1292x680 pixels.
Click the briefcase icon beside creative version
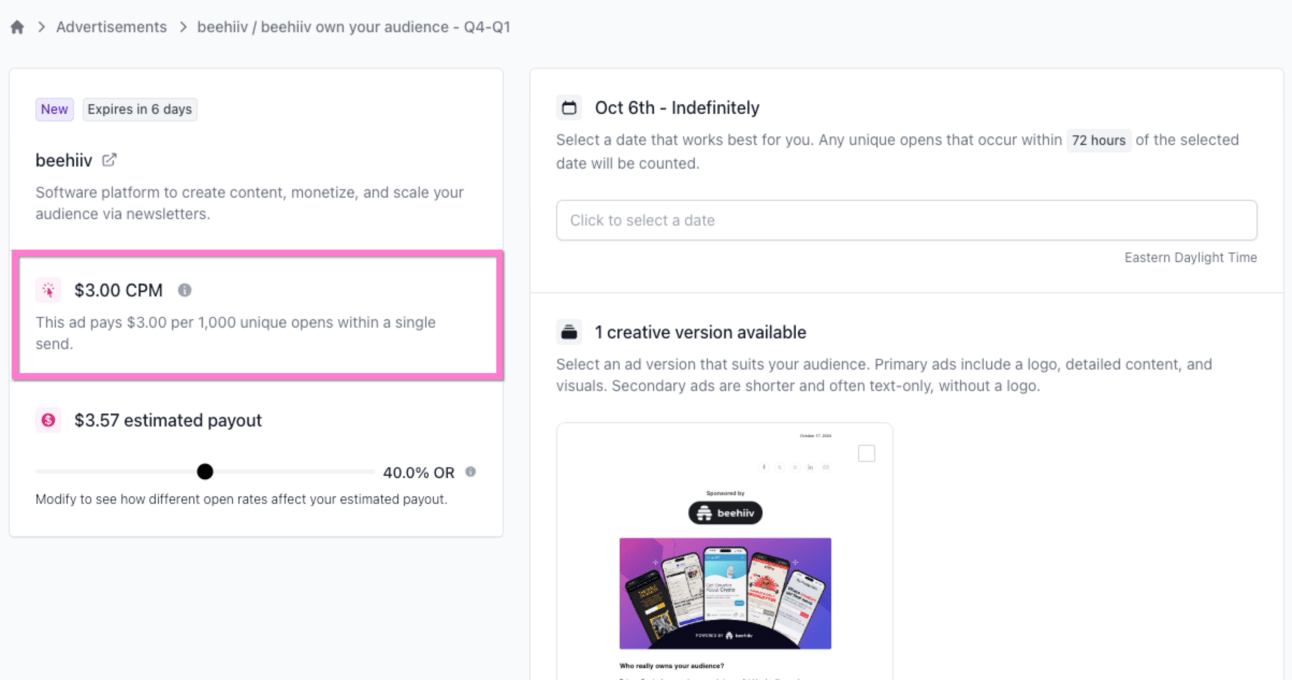point(570,332)
